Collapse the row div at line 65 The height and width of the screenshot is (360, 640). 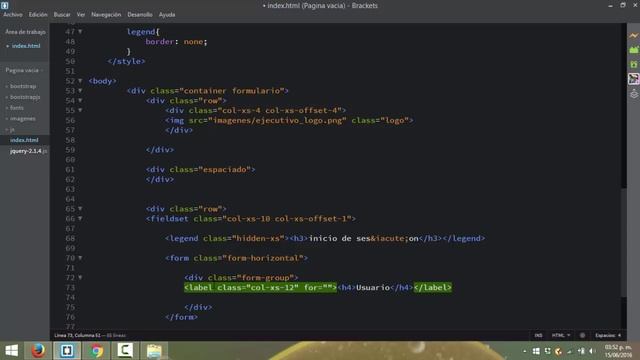pos(80,209)
